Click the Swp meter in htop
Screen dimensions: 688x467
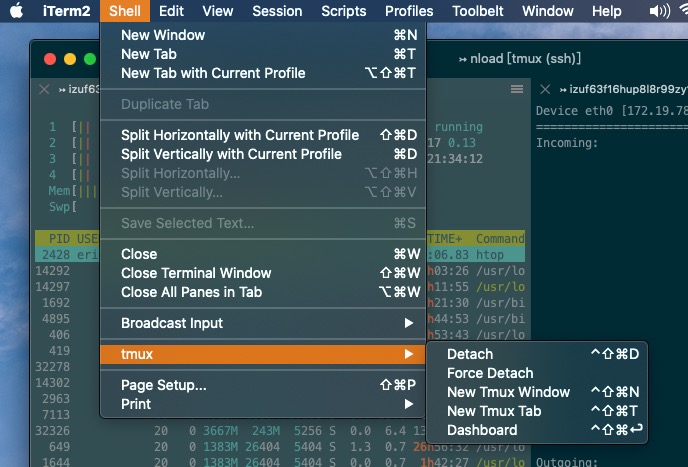pos(63,207)
